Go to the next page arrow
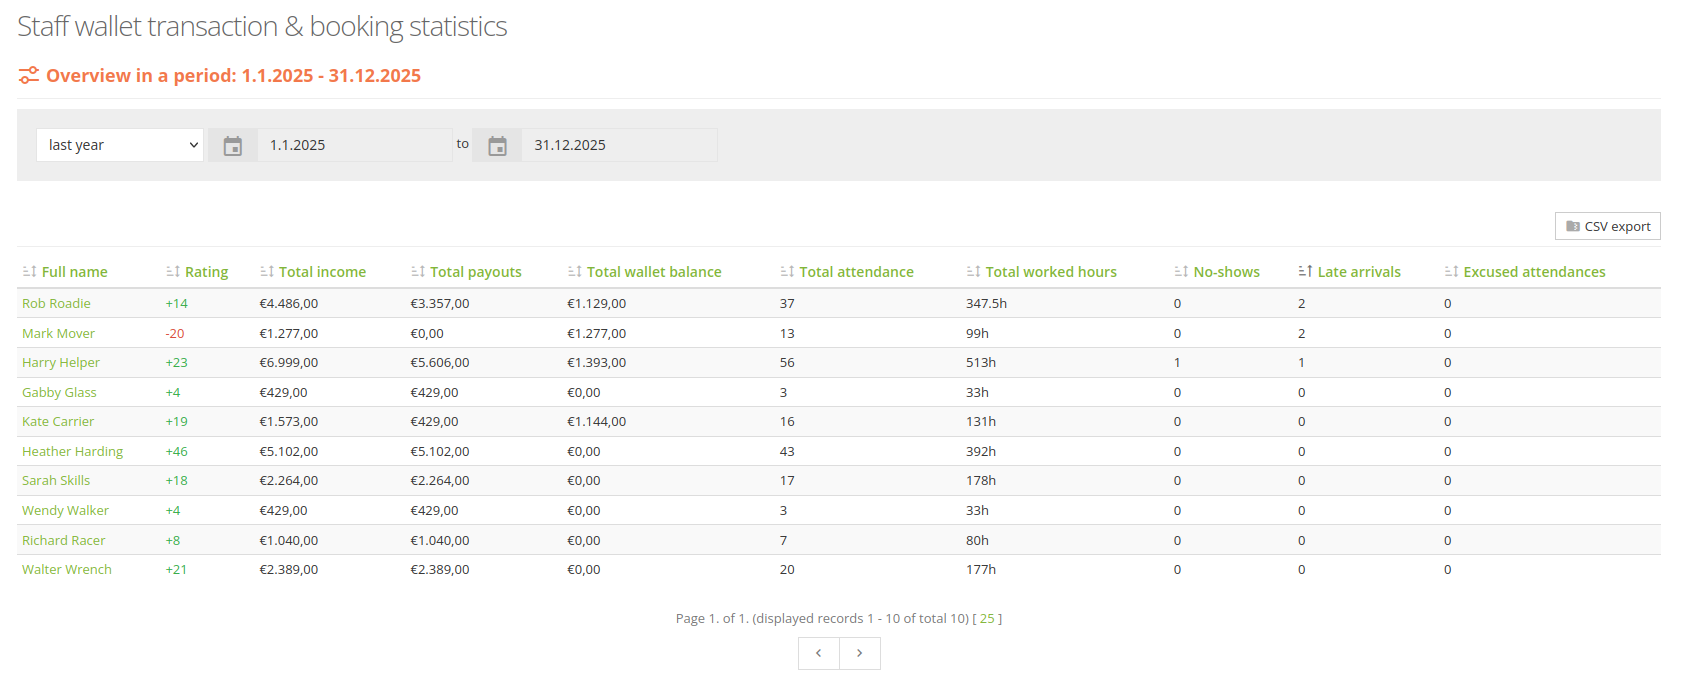1681x695 pixels. [860, 653]
